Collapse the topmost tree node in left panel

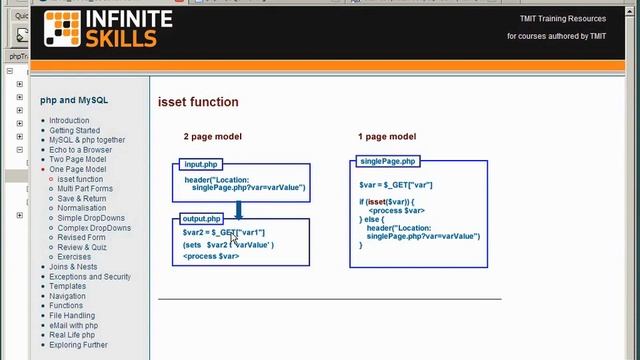point(10,71)
